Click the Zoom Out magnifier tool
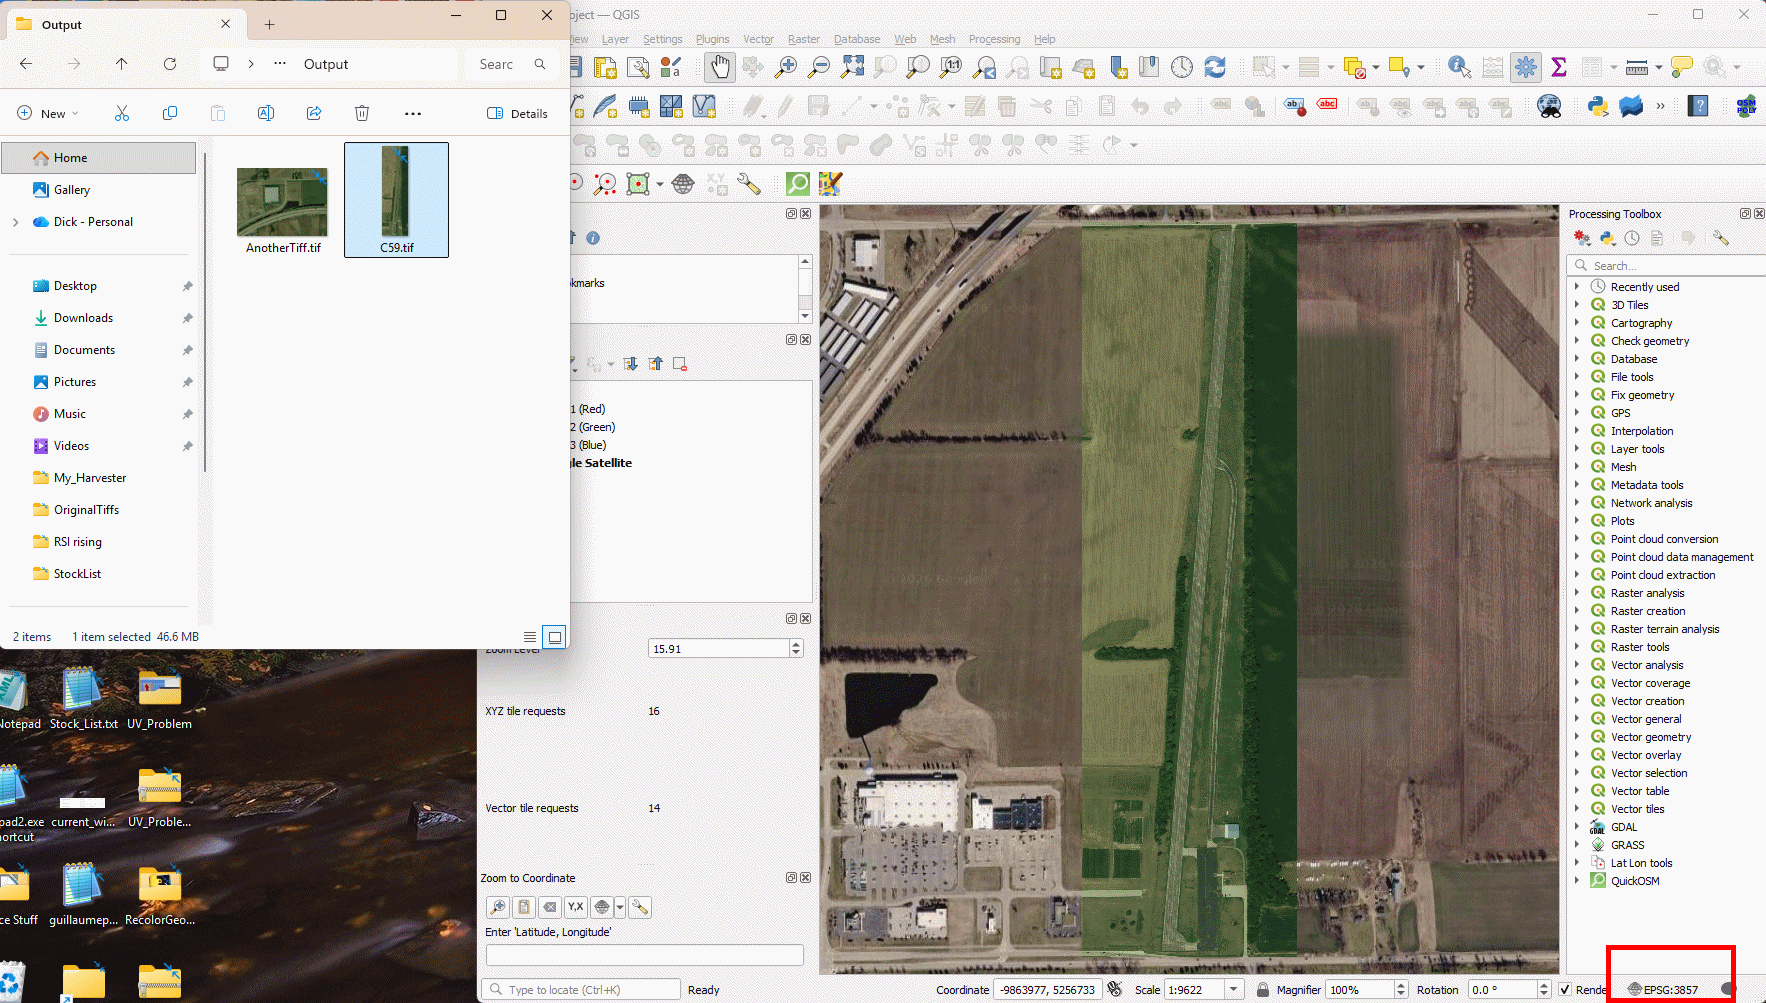 [x=819, y=67]
